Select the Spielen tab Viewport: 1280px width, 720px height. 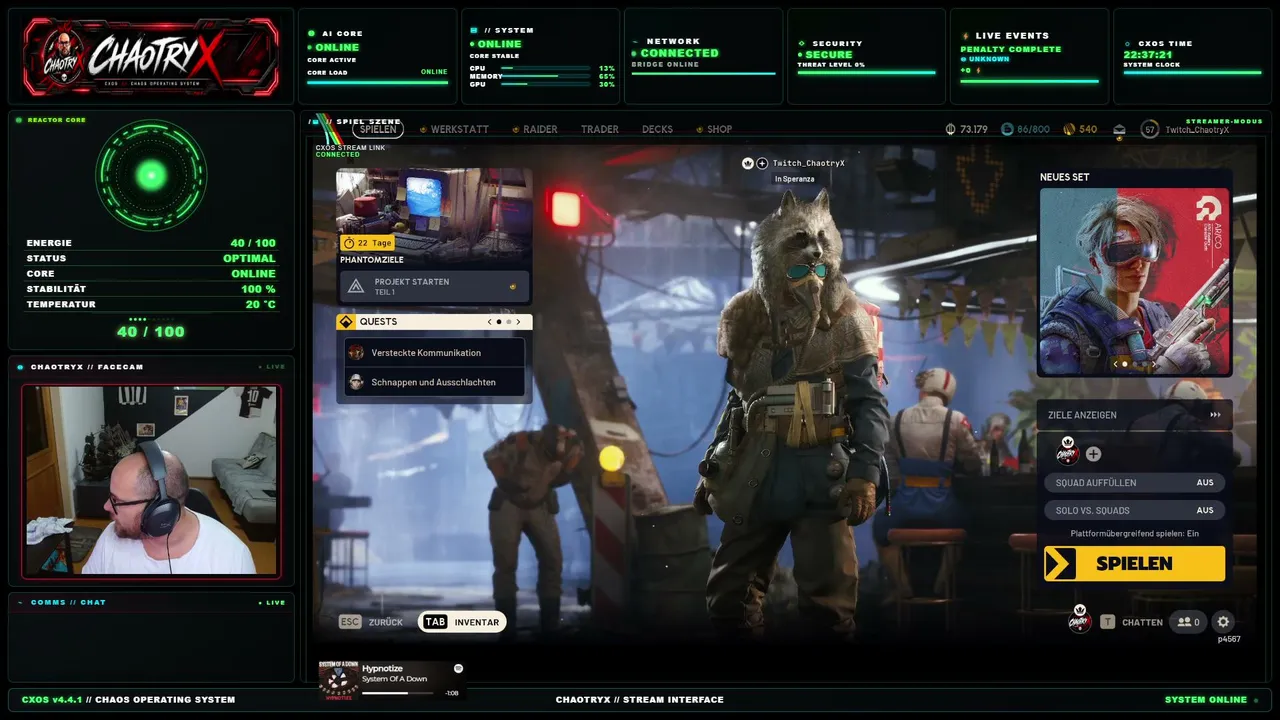point(378,129)
